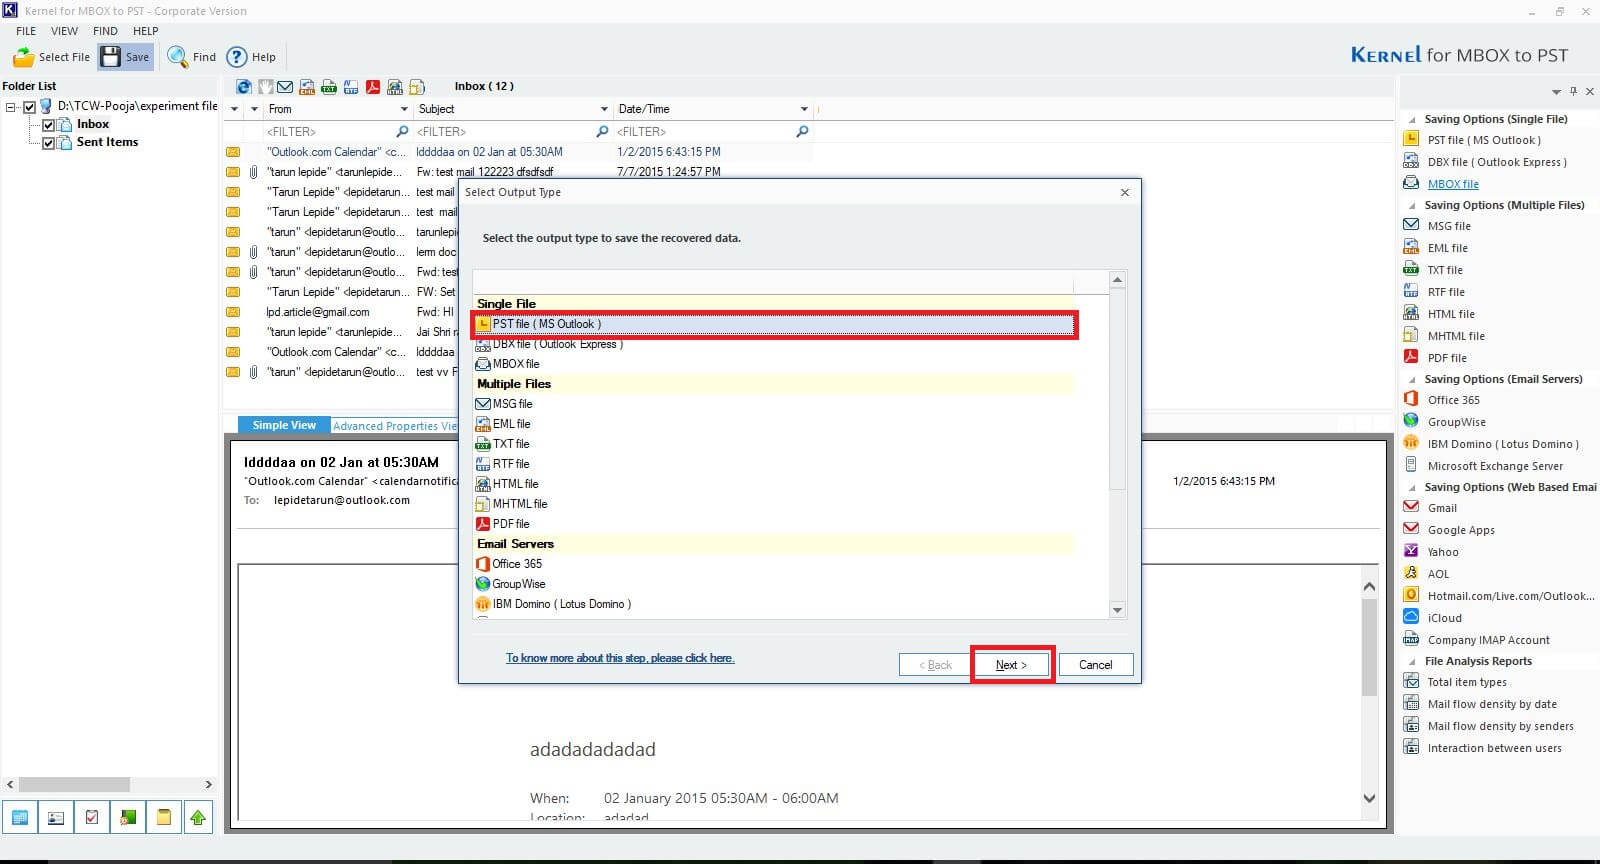Click the MHTML export icon above message list
The width and height of the screenshot is (1600, 864).
[417, 87]
